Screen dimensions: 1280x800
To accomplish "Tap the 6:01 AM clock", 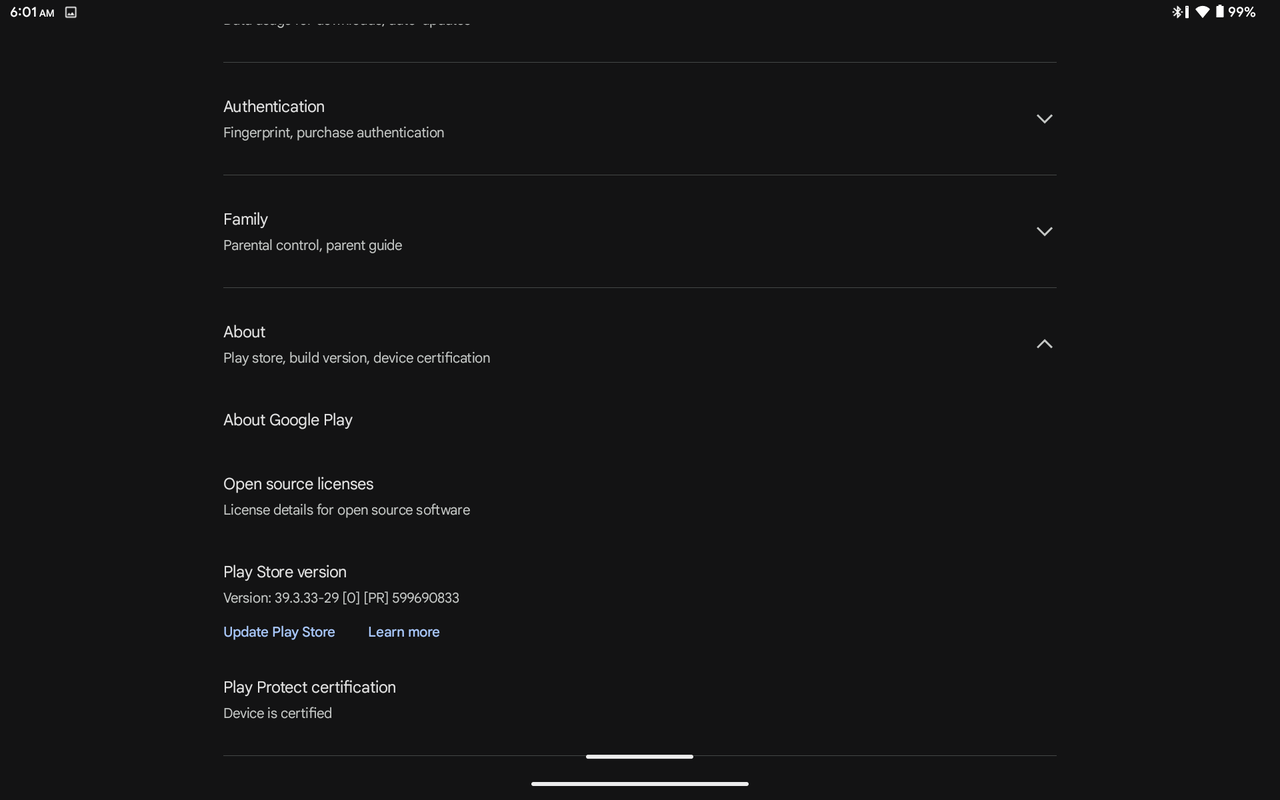I will click(32, 12).
